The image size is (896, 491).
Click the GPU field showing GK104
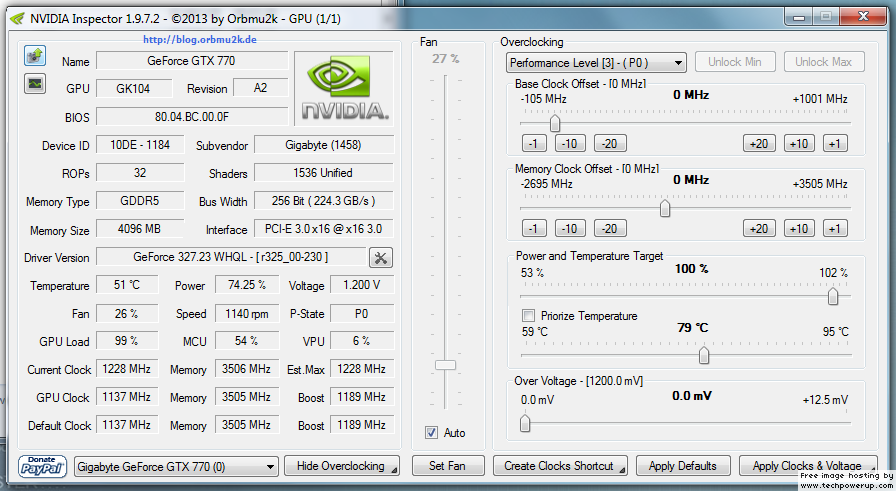134,89
